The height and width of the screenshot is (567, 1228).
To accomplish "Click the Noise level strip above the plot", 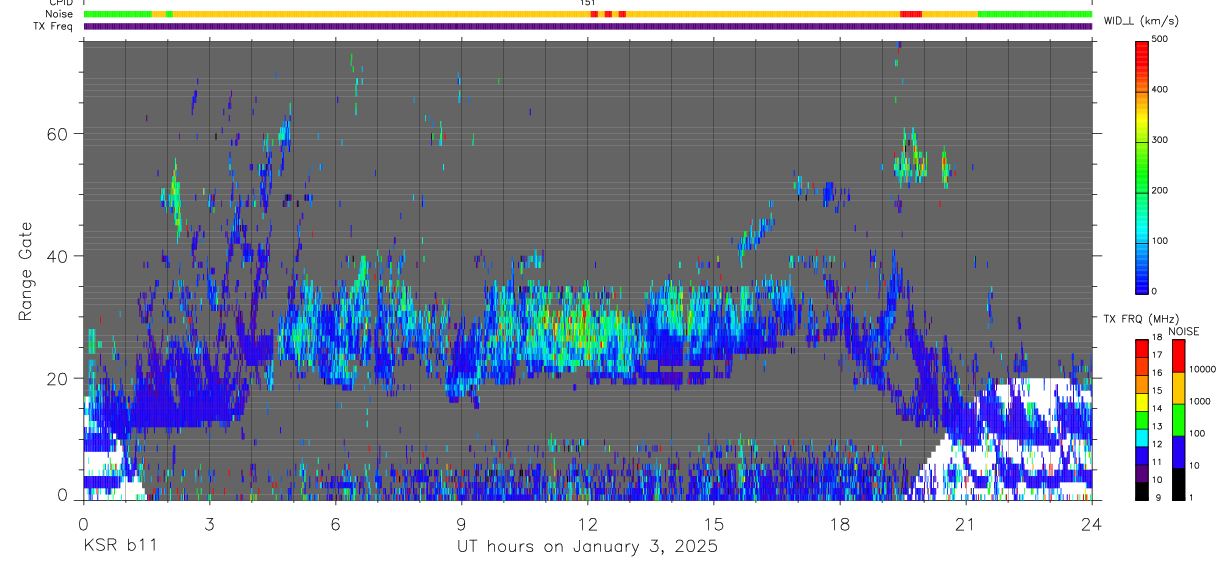I will (588, 14).
